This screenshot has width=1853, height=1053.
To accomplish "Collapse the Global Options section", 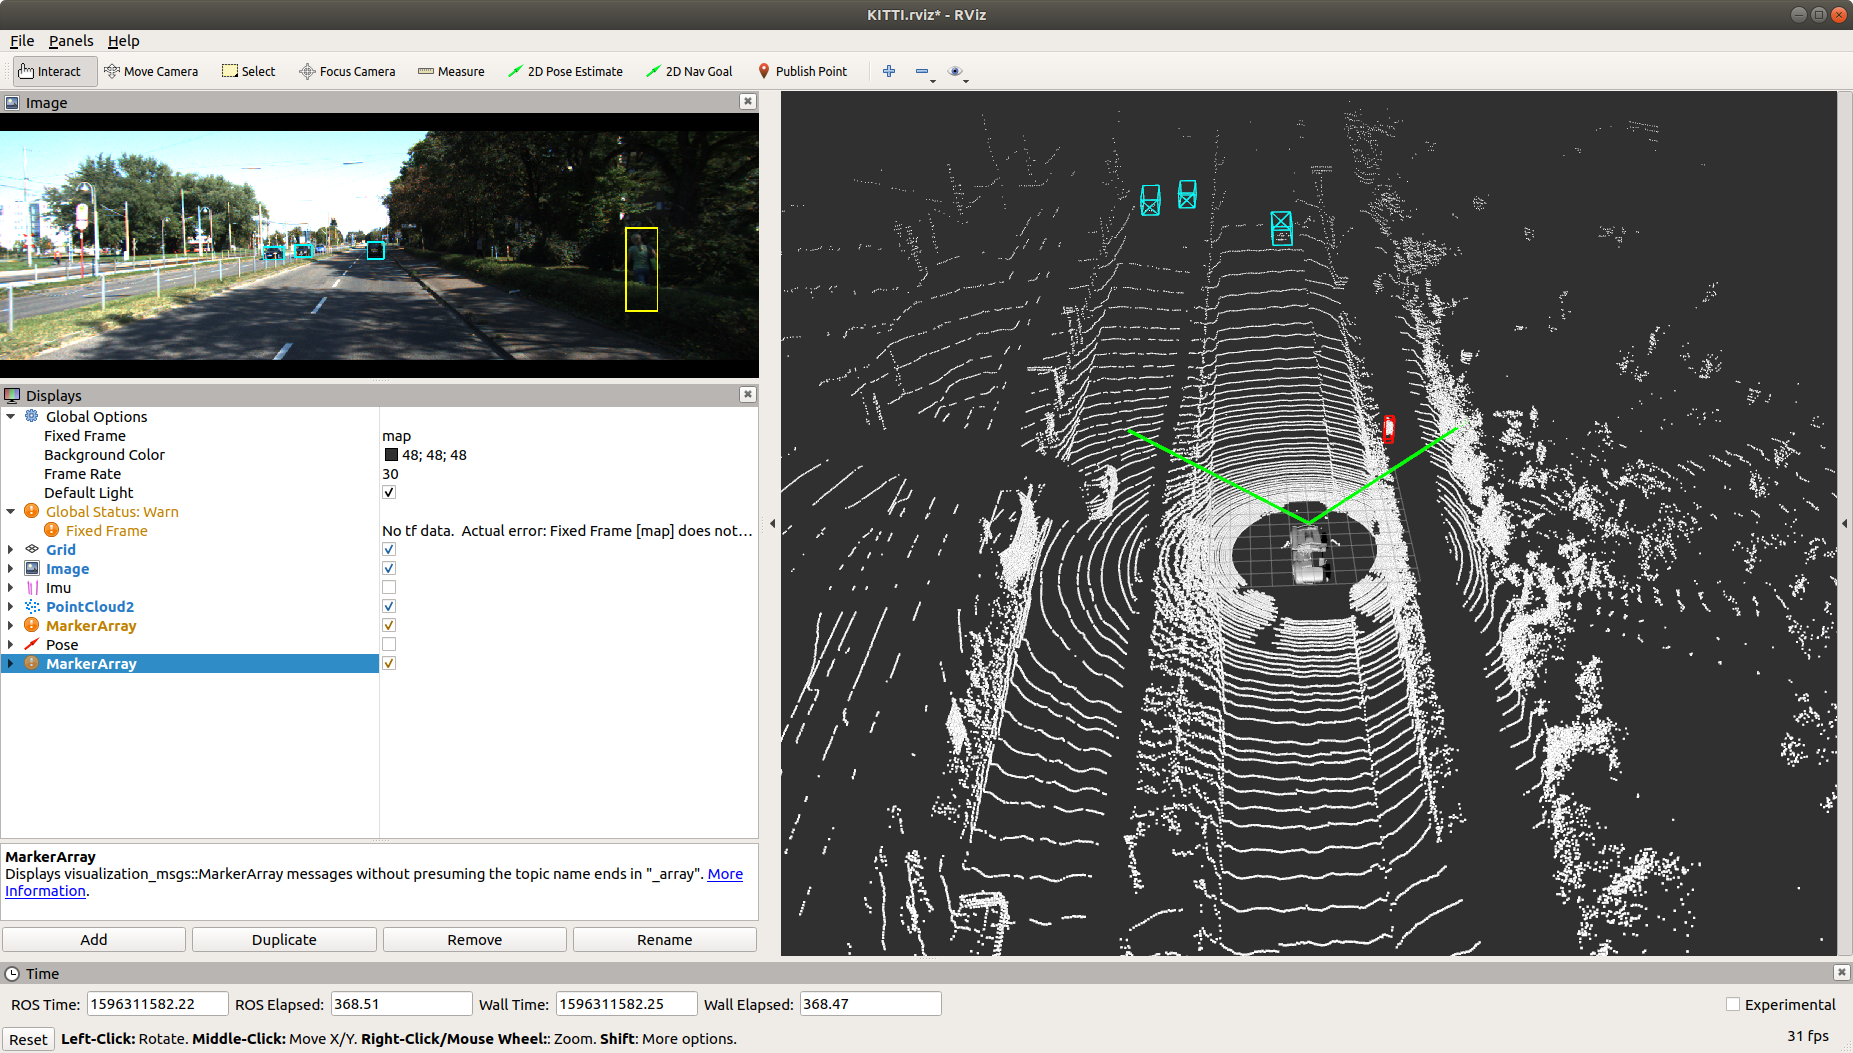I will [x=10, y=416].
